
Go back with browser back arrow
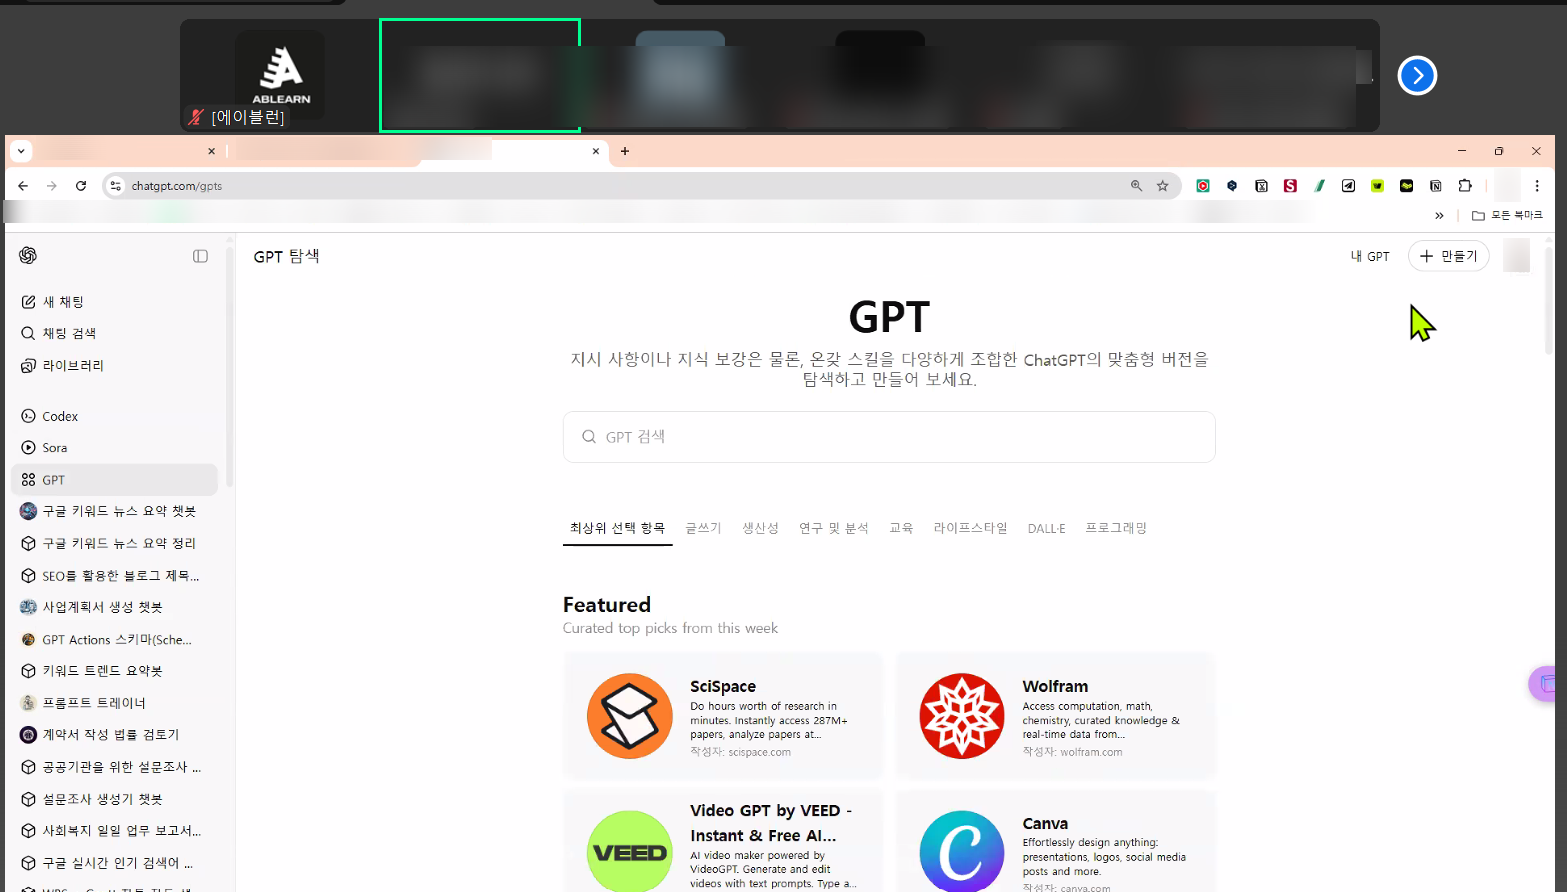point(23,186)
